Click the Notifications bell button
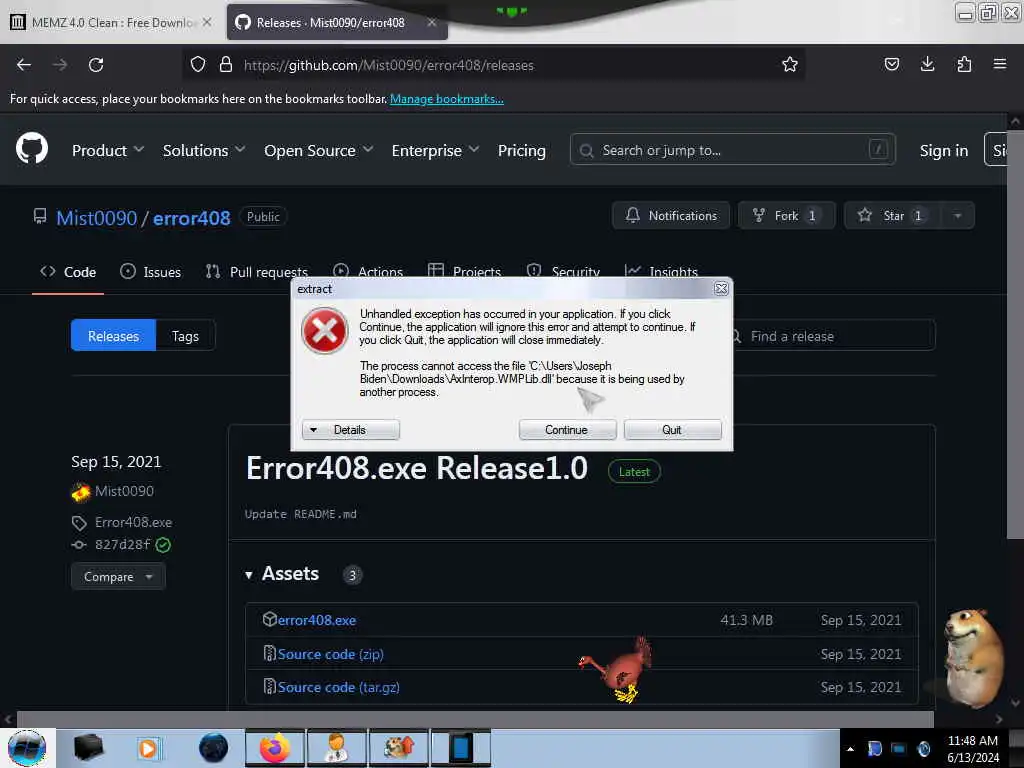Image resolution: width=1024 pixels, height=768 pixels. pyautogui.click(x=671, y=216)
